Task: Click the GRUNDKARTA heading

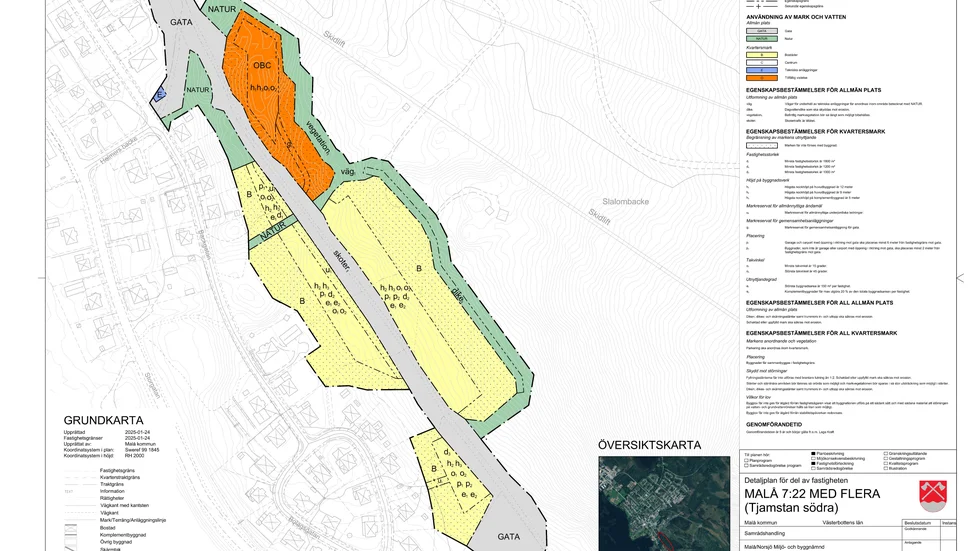Action: tap(103, 420)
